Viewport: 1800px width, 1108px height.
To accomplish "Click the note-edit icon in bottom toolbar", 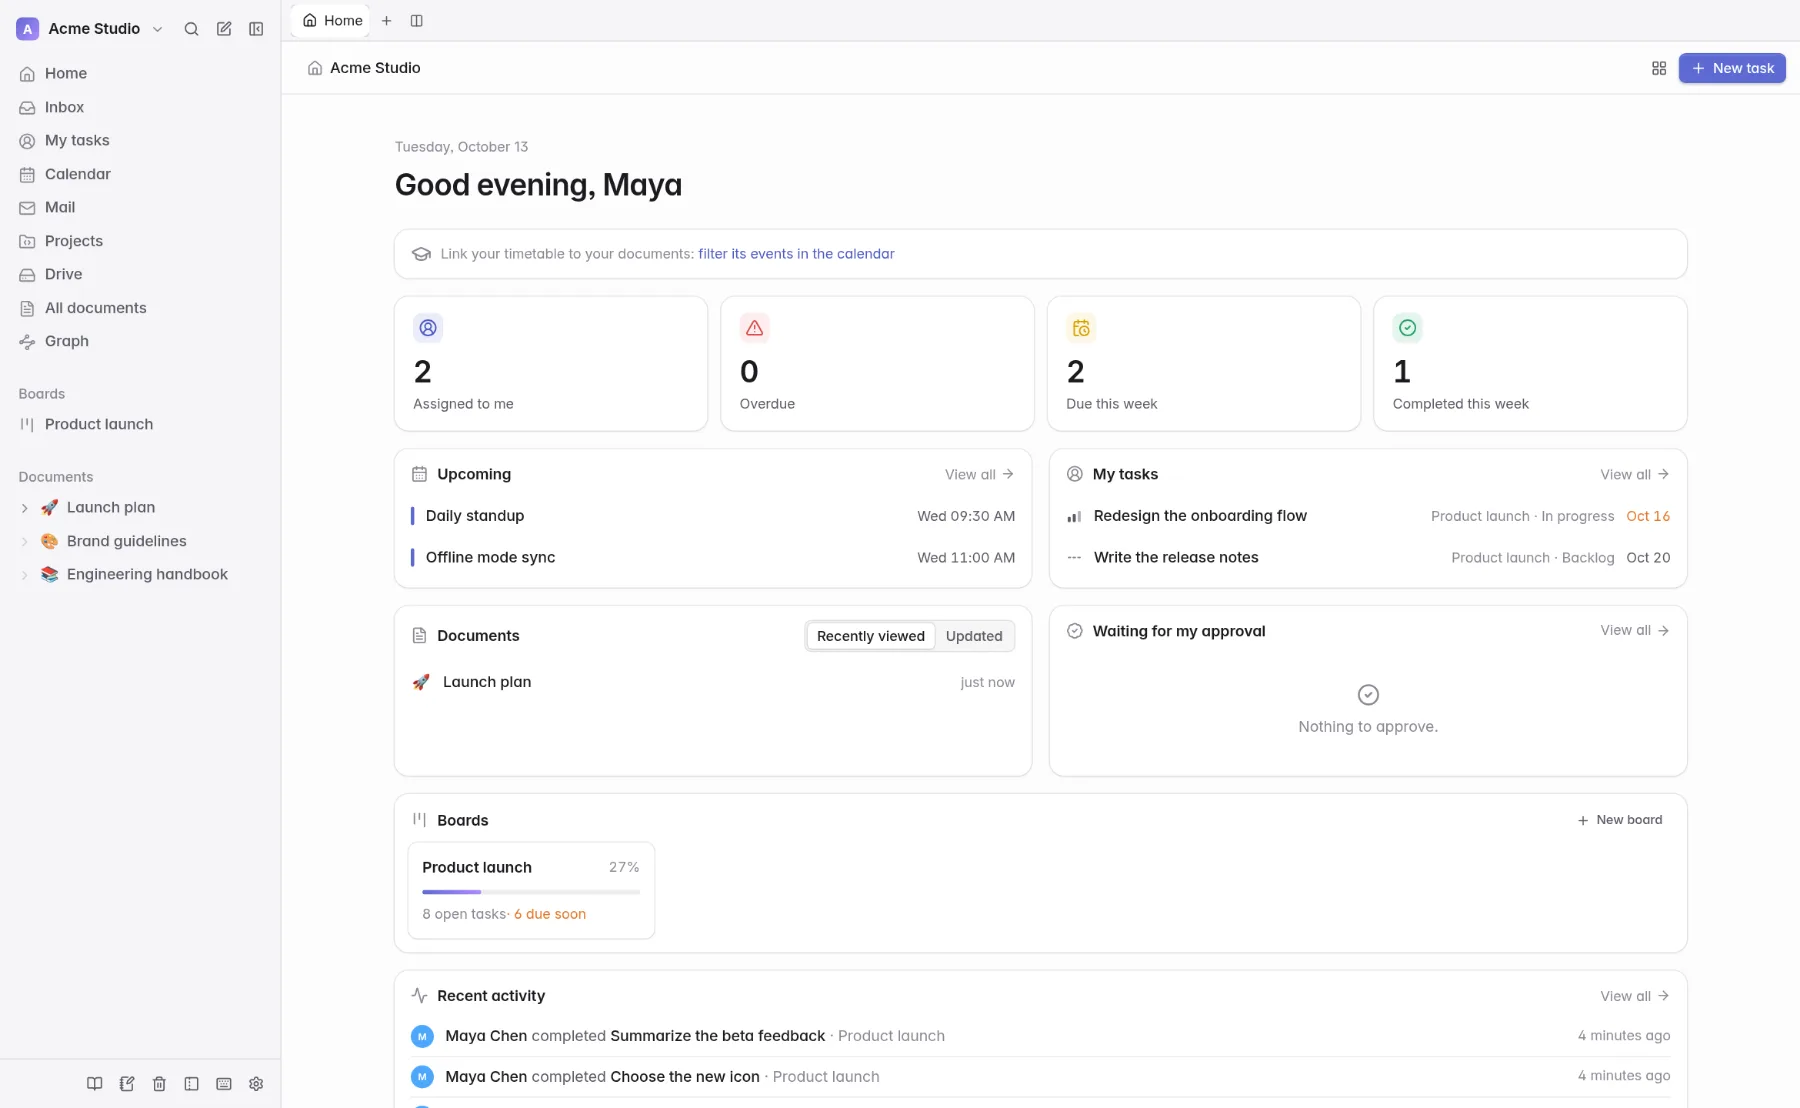I will click(127, 1084).
